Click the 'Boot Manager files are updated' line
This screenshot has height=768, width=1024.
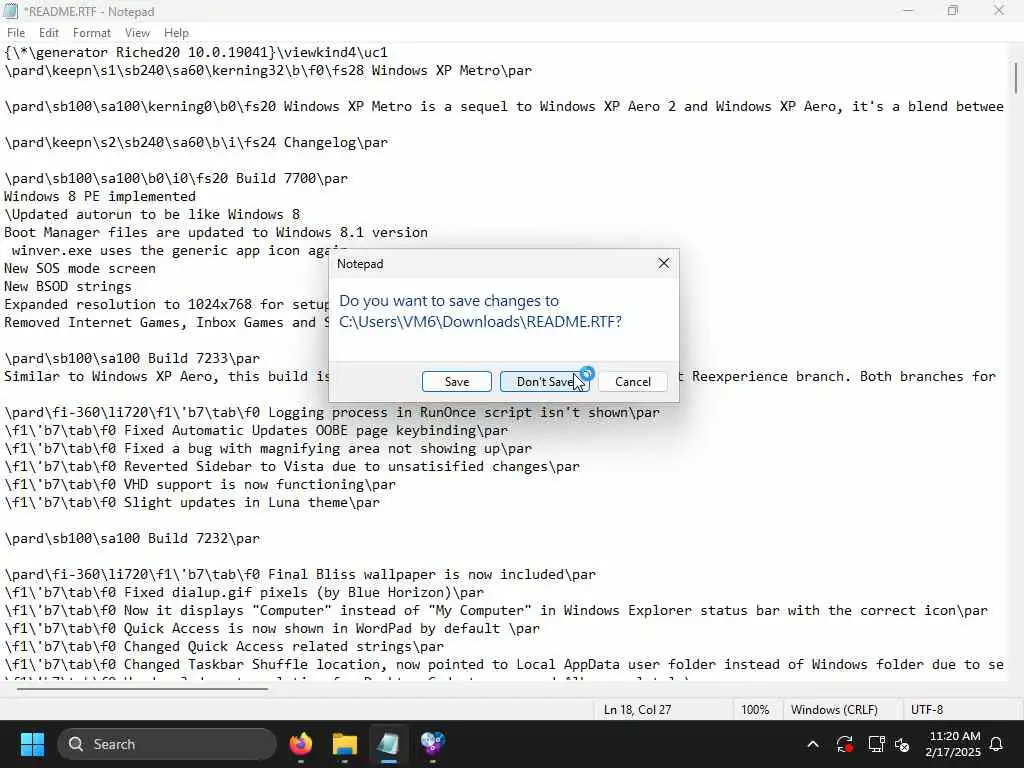pyautogui.click(x=216, y=232)
